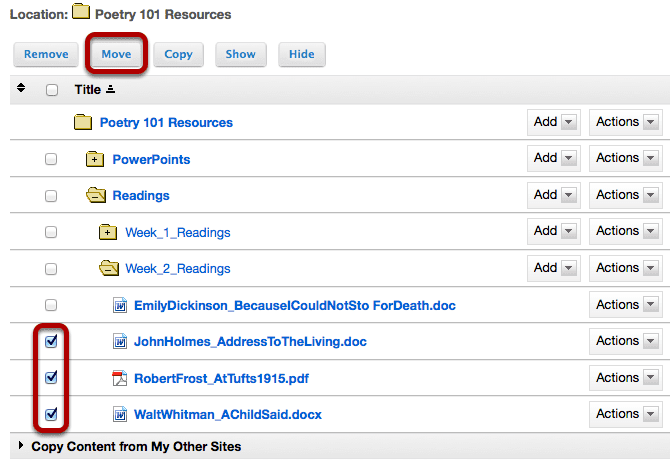Toggle the select-all checkbox beside Title
The image size is (670, 461).
(x=52, y=90)
